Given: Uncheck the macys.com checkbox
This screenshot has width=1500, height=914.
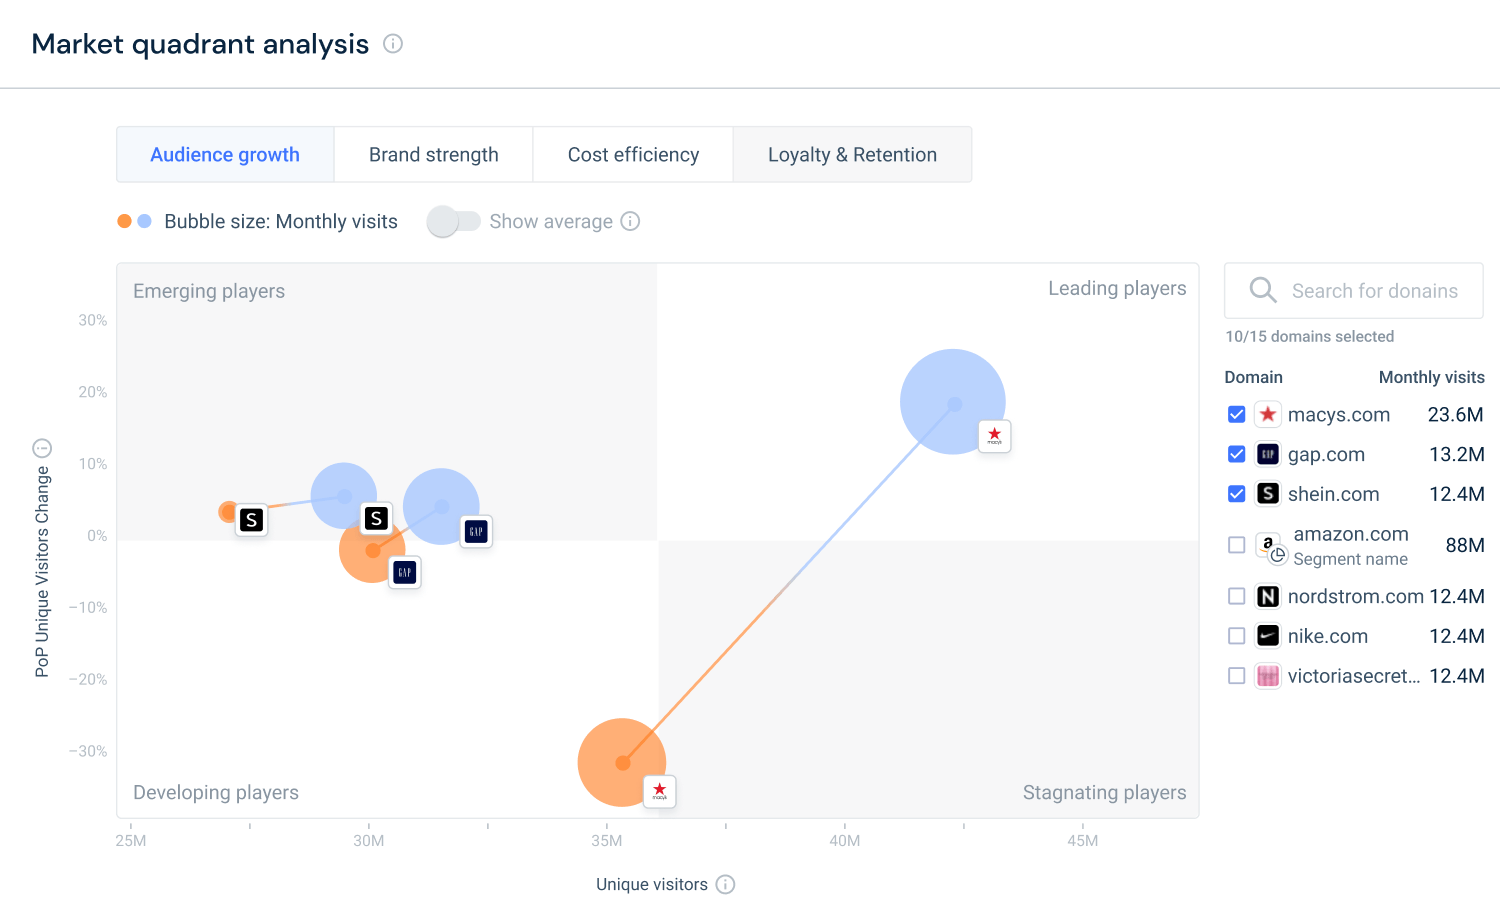Looking at the screenshot, I should (x=1236, y=414).
